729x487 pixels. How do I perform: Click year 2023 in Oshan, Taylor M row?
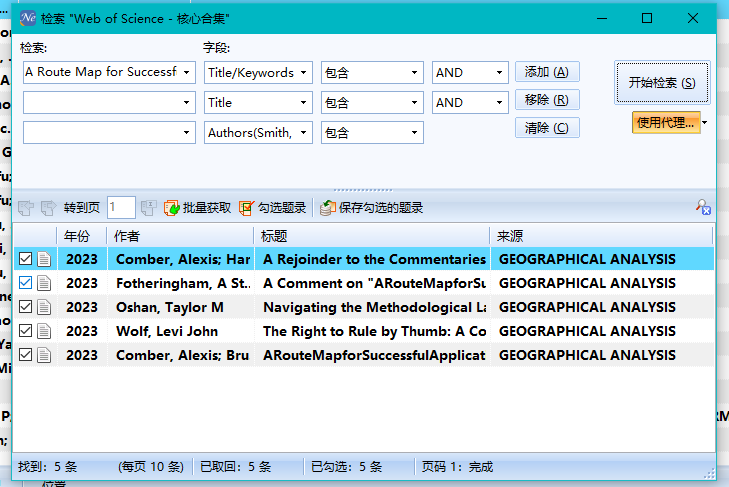click(82, 307)
